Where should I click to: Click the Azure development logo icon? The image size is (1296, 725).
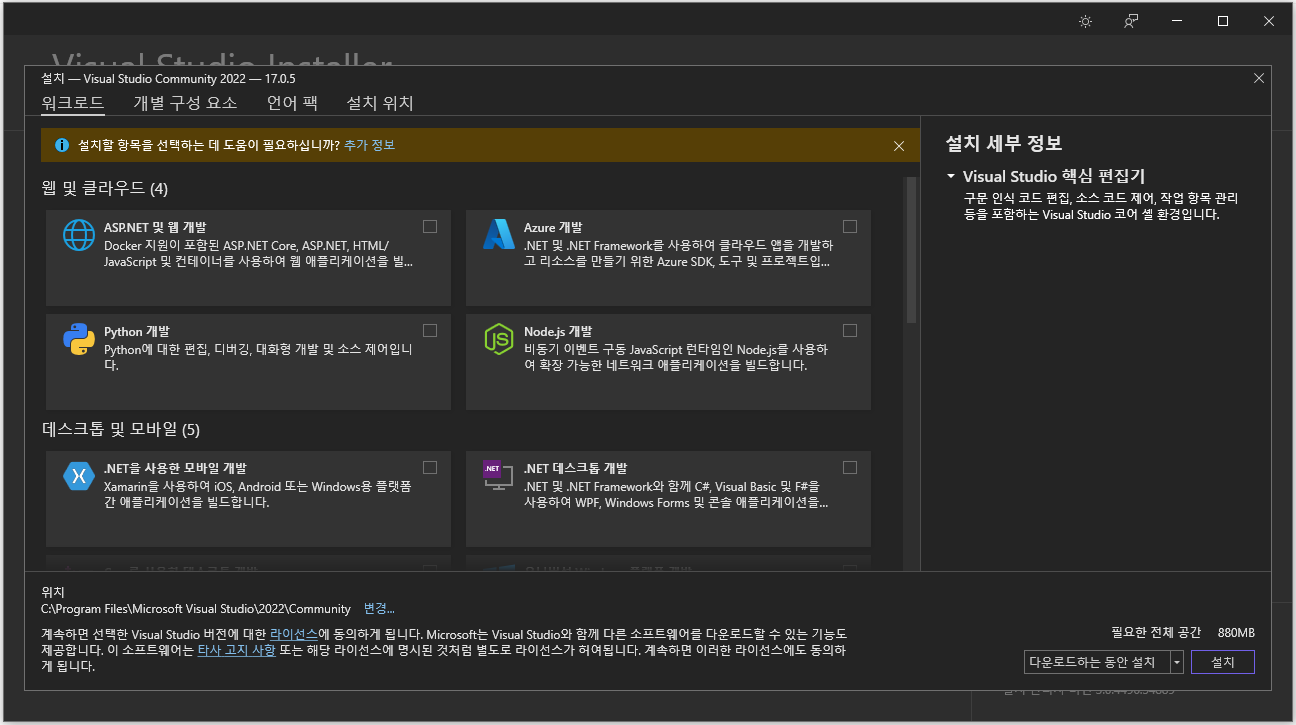(x=498, y=234)
